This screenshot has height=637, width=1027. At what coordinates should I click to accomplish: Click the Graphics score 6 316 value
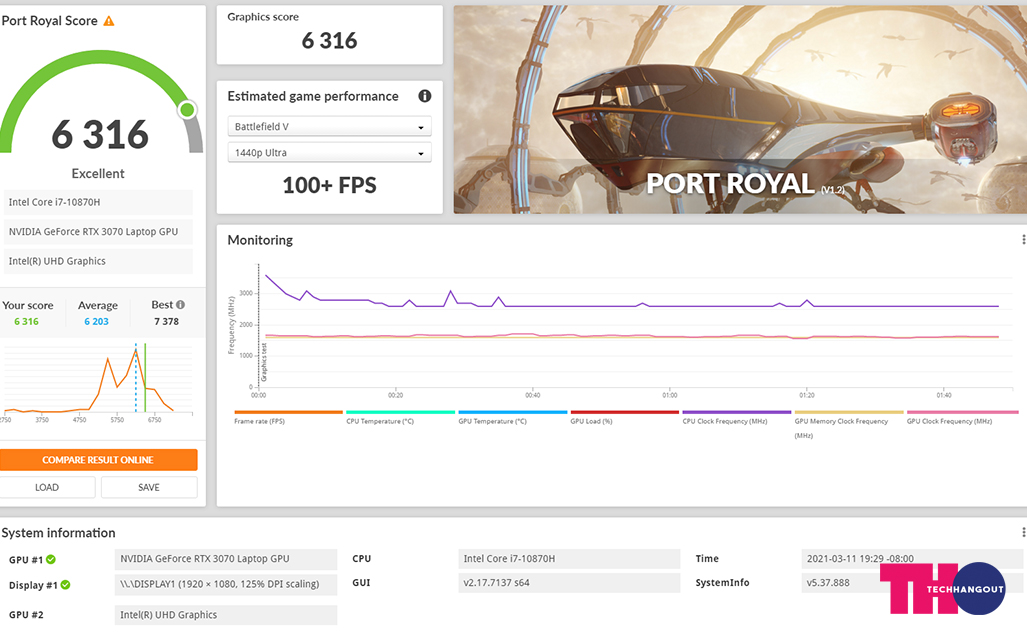coord(329,41)
